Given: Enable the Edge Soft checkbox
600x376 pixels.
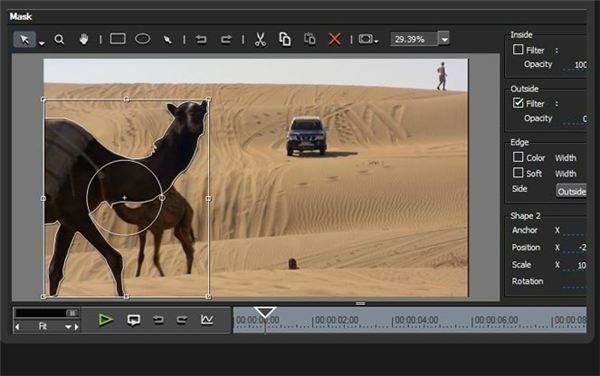Looking at the screenshot, I should [x=518, y=173].
